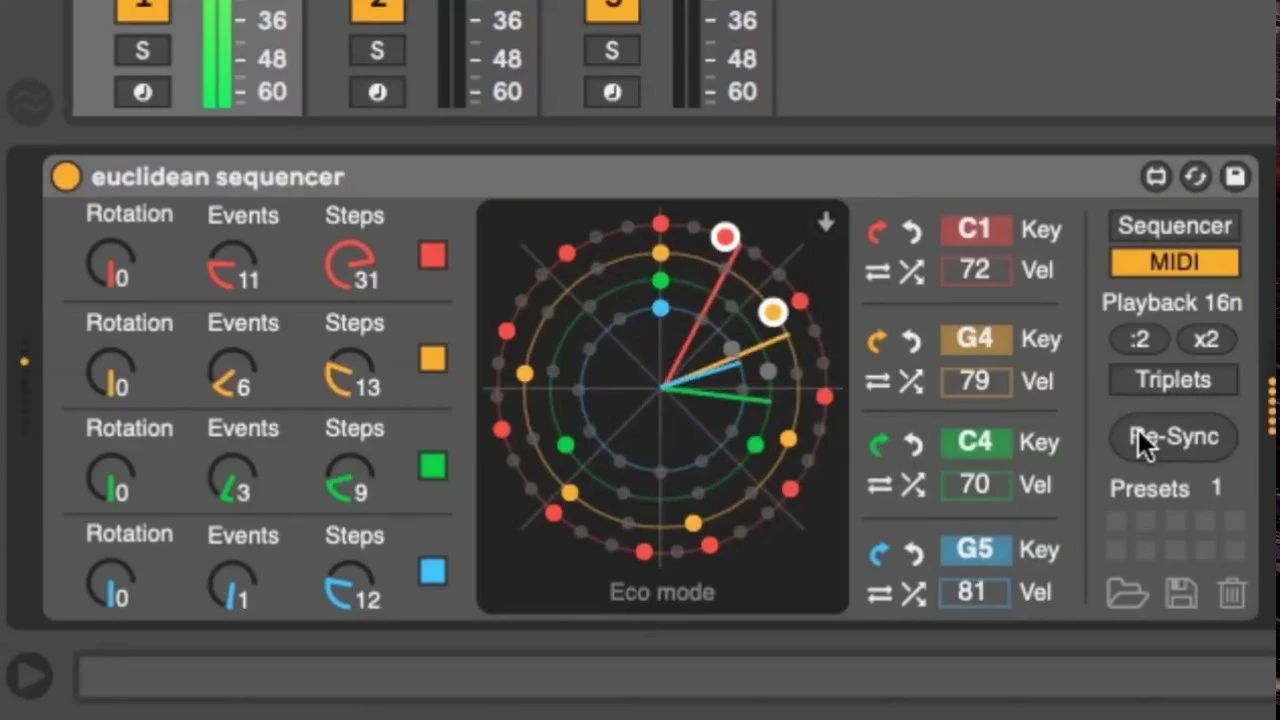
Task: Click the velocity field showing 81
Action: 975,592
